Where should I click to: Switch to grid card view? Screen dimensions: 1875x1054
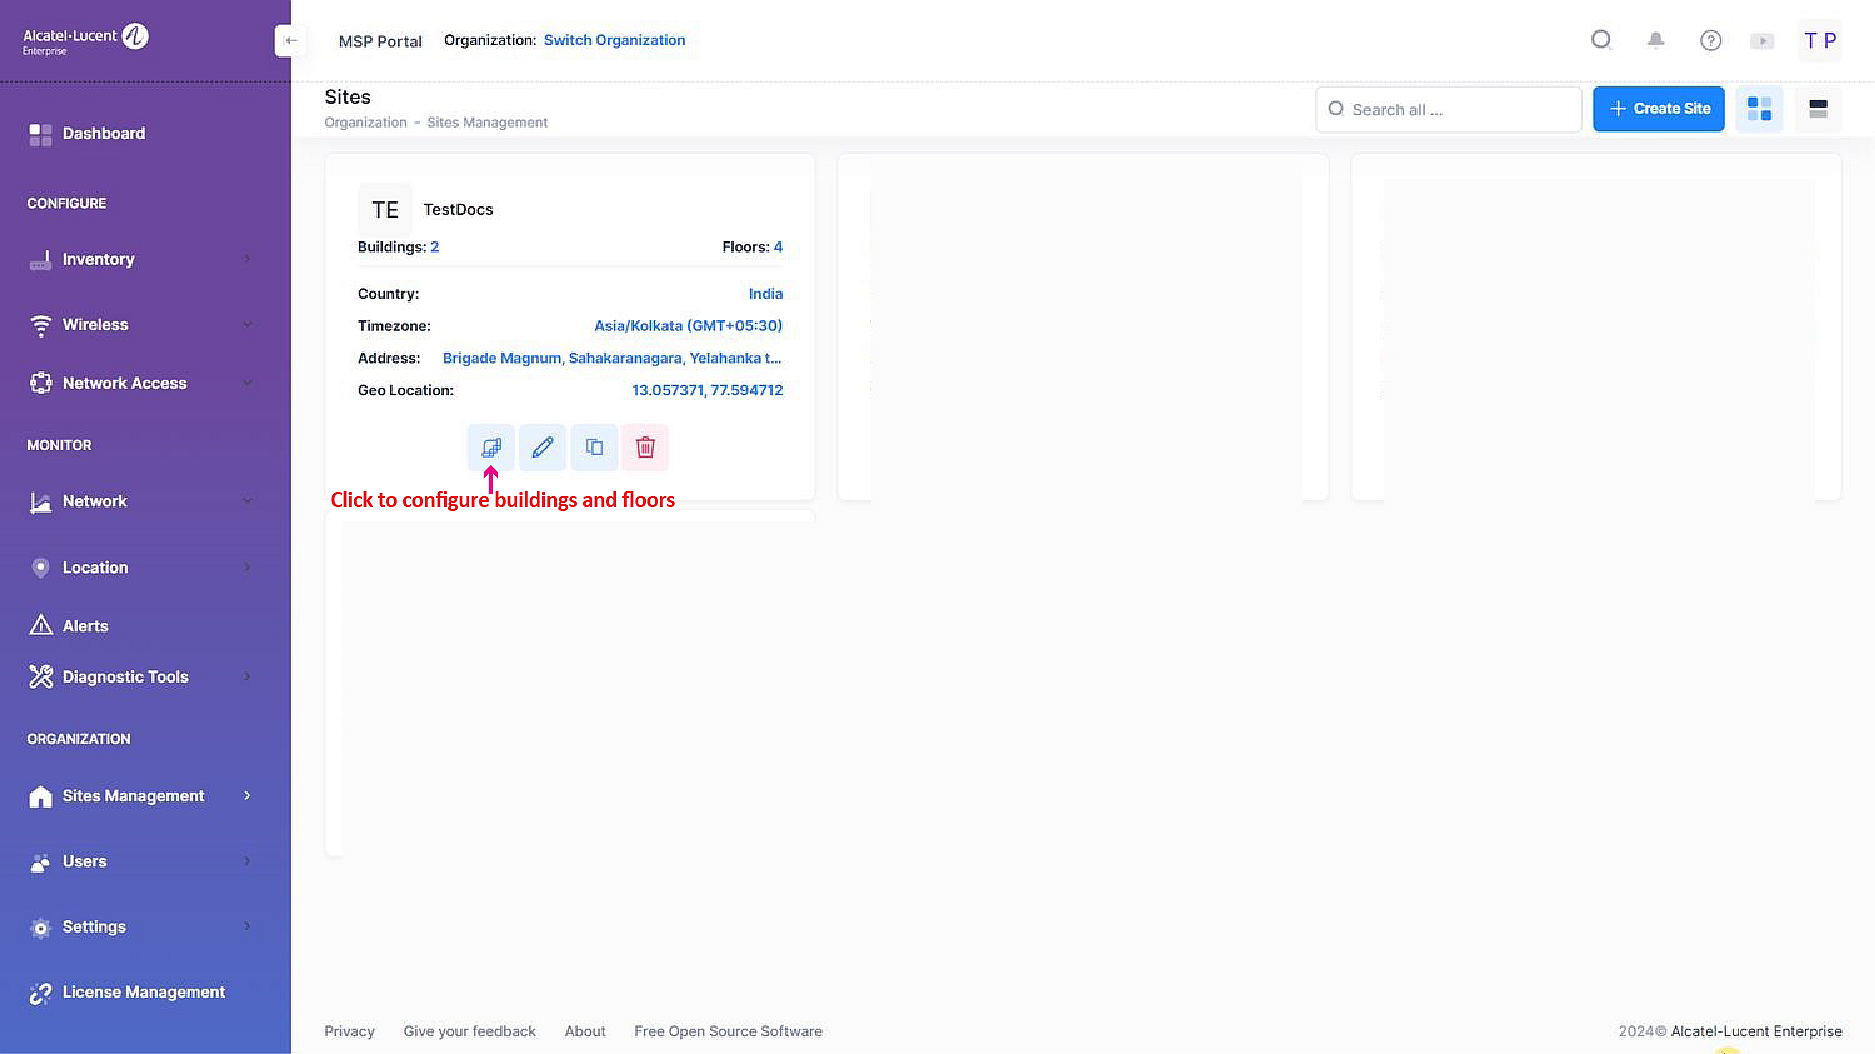[1759, 109]
